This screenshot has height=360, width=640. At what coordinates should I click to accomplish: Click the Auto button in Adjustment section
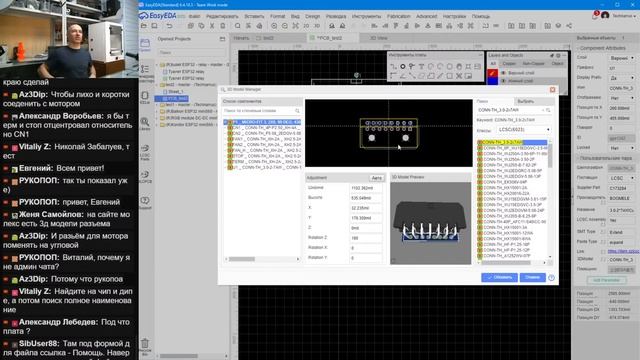376,178
